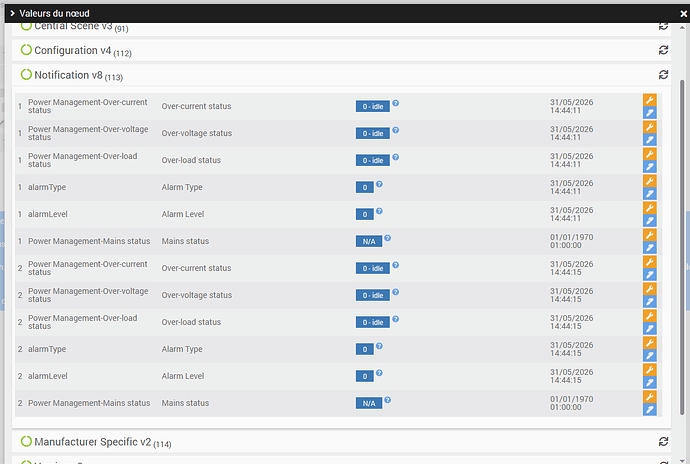
Task: Open help for endpoint 2 Over-voltage status value
Action: tap(396, 292)
